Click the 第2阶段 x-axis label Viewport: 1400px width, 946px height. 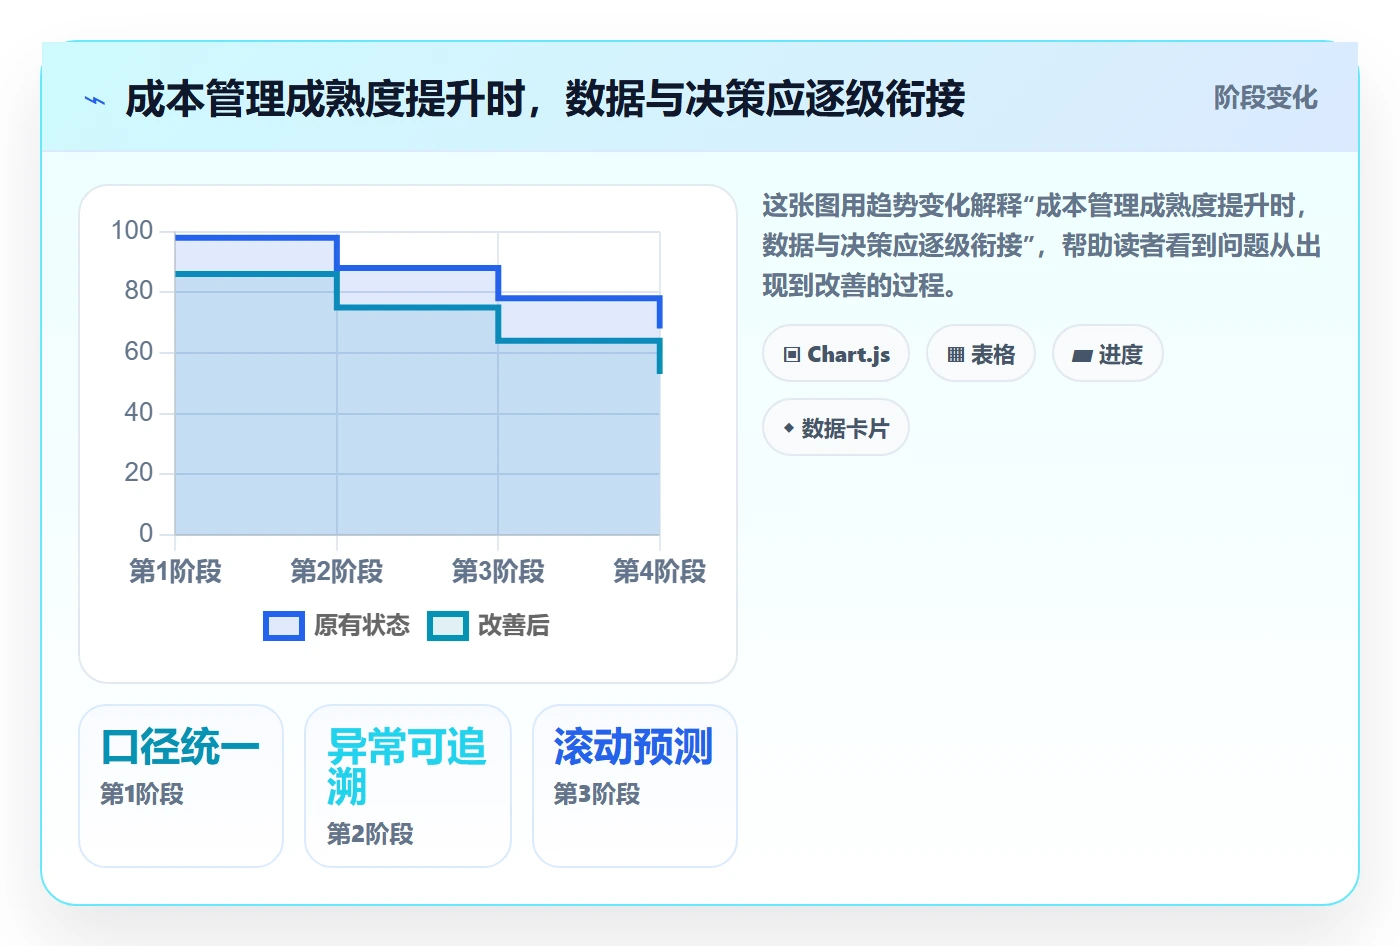337,571
